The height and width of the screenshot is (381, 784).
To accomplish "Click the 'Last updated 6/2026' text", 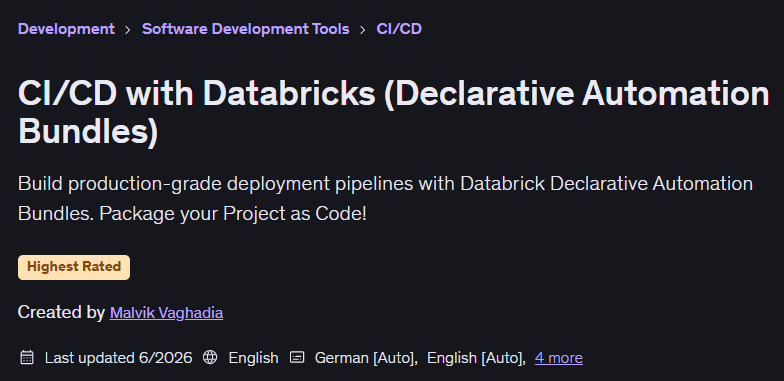I will pyautogui.click(x=118, y=358).
